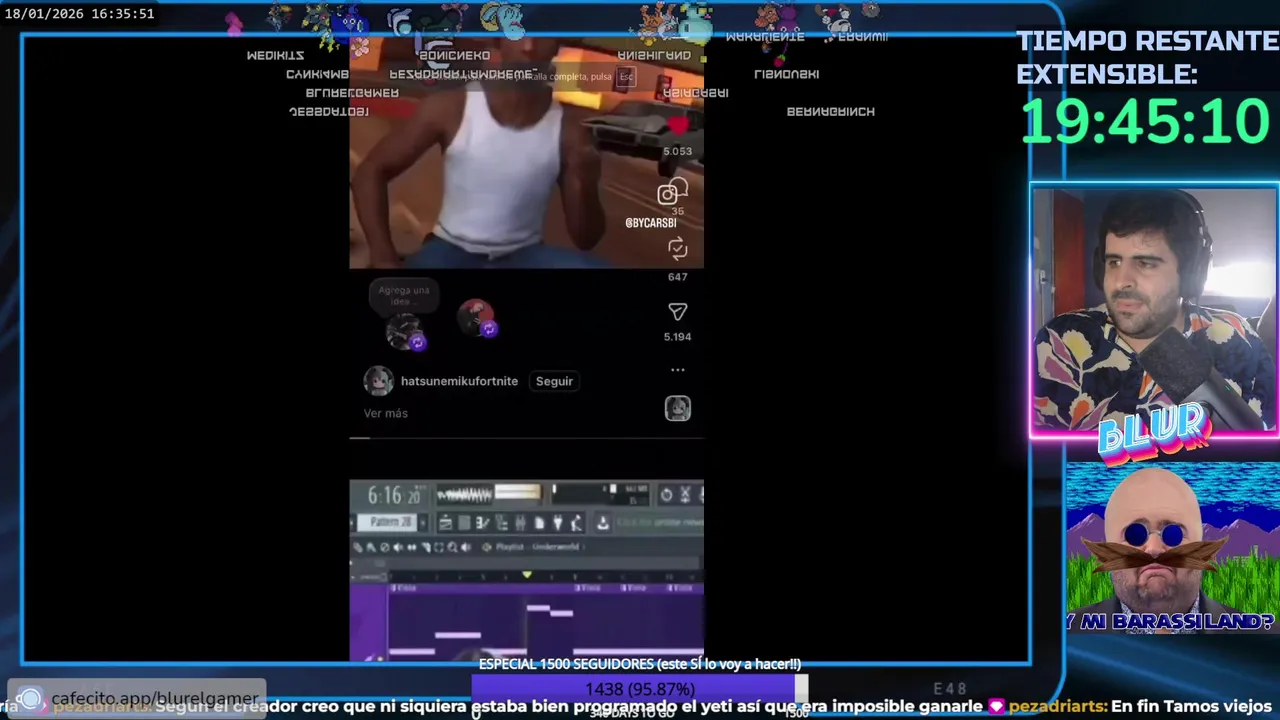
Task: Click the playback speaker tool in the playlist
Action: [x=466, y=547]
